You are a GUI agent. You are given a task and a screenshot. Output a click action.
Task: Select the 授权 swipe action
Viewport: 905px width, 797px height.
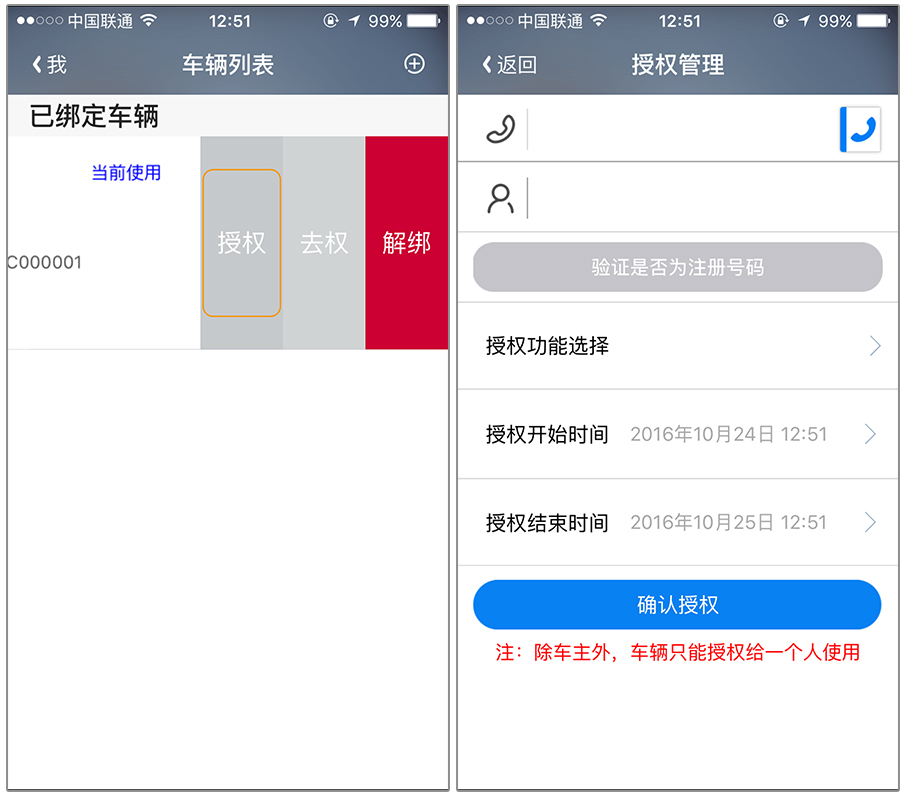point(242,243)
